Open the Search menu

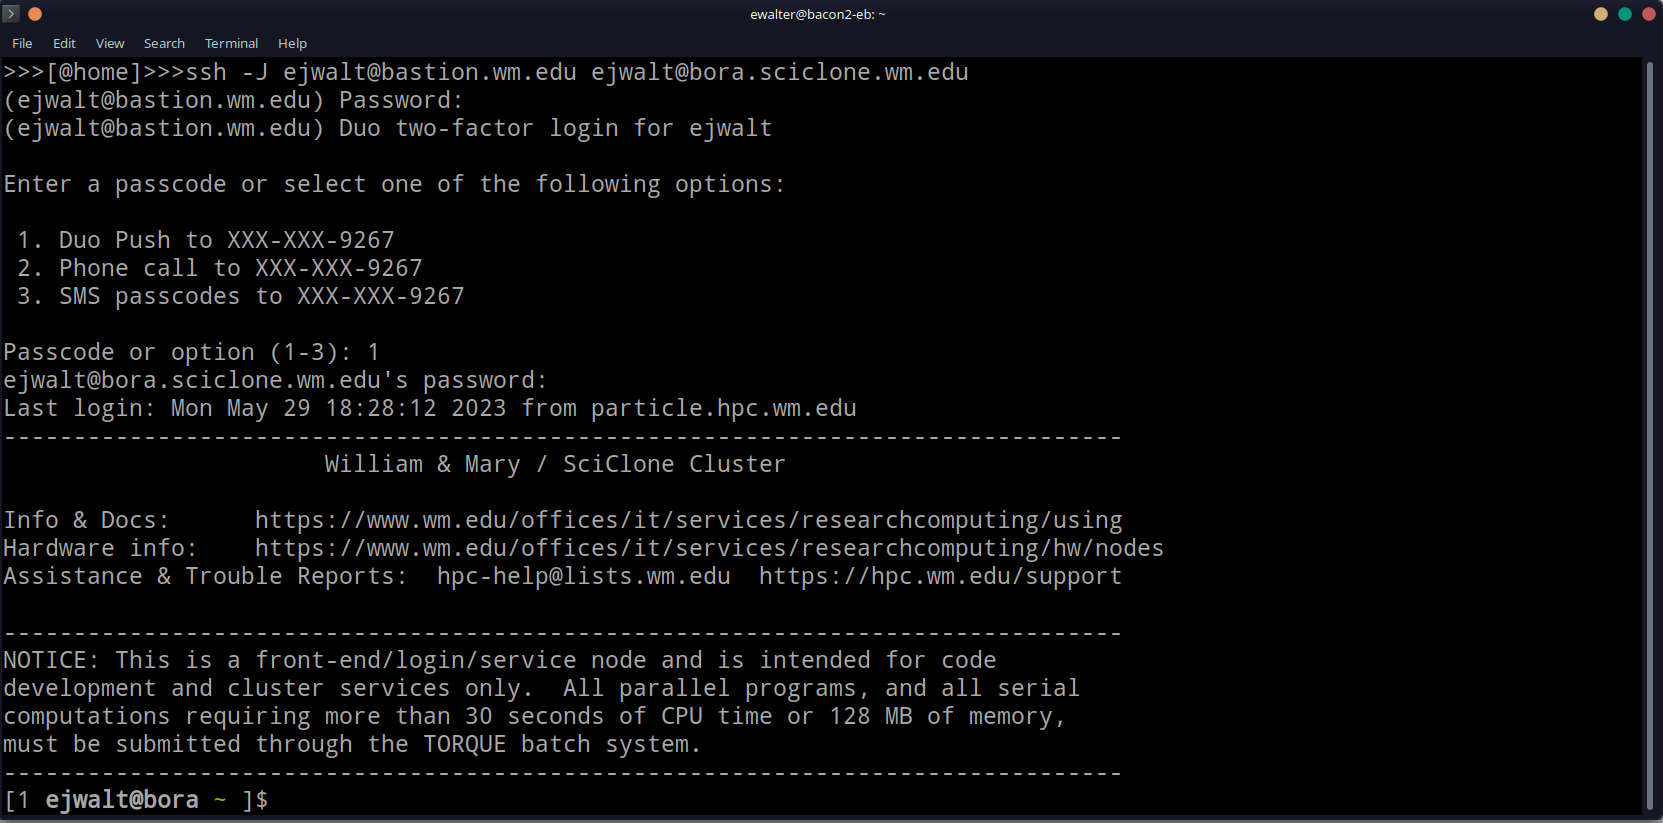(x=164, y=43)
